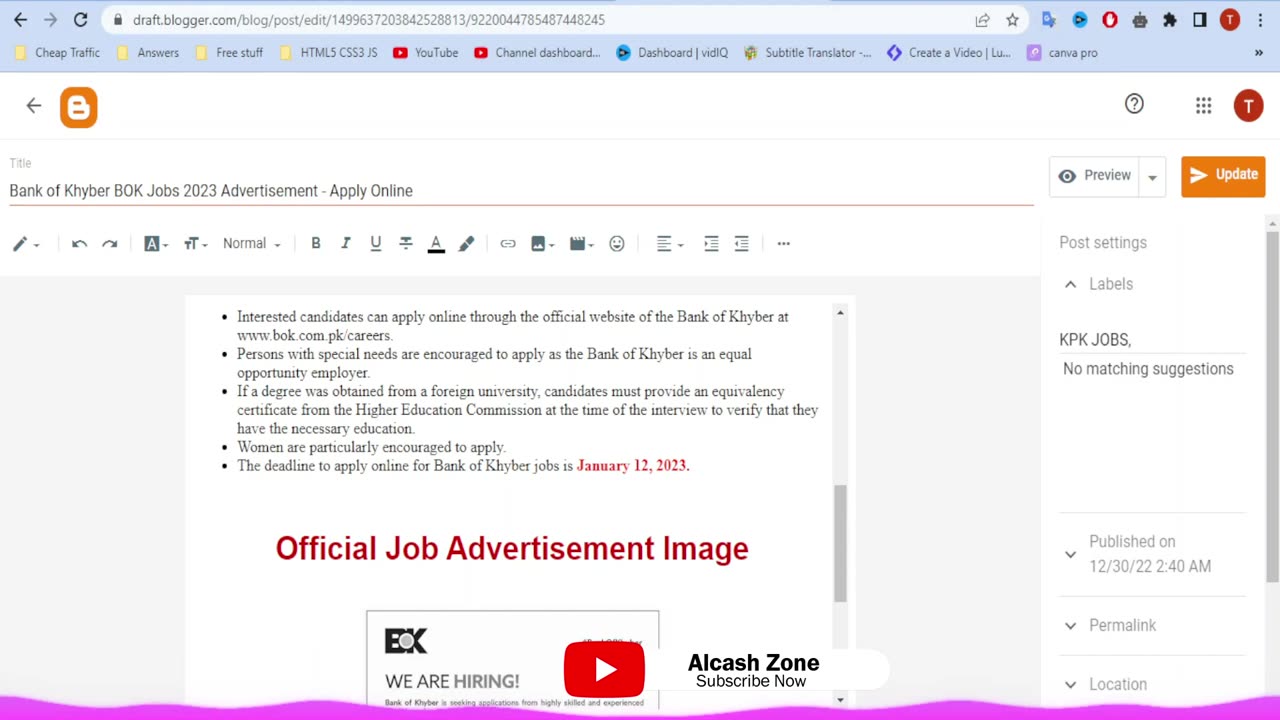The height and width of the screenshot is (720, 1280).
Task: Open the Cheap Traffic bookmark folder
Action: click(58, 53)
